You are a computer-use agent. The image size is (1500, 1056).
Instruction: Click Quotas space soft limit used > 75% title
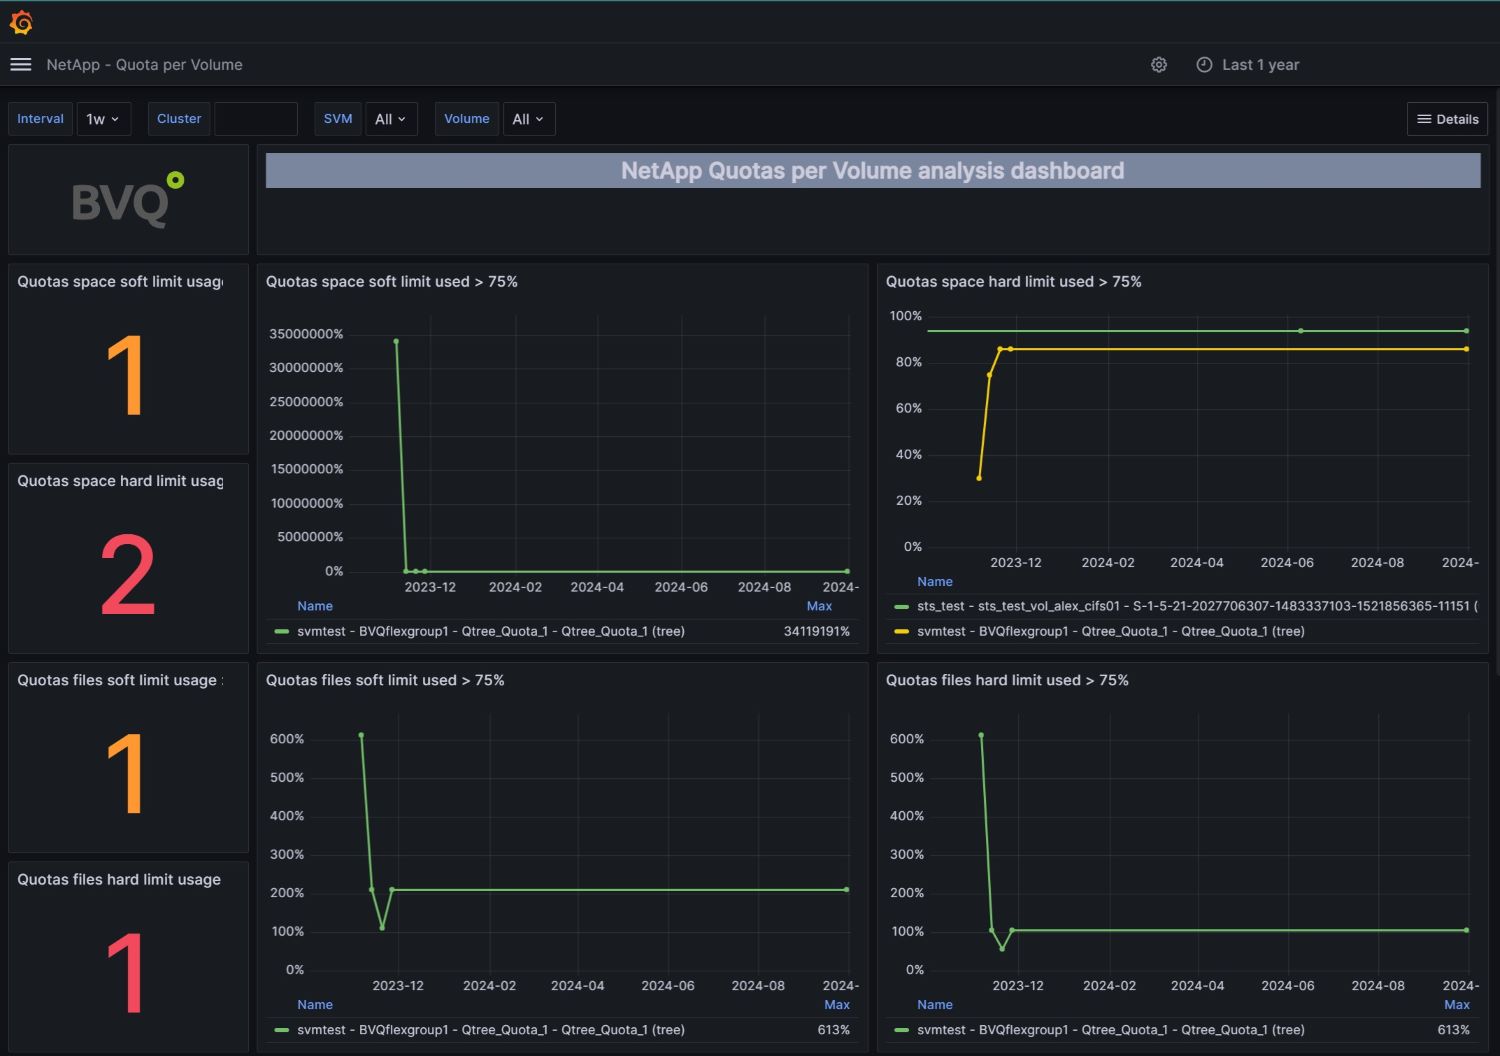point(391,282)
